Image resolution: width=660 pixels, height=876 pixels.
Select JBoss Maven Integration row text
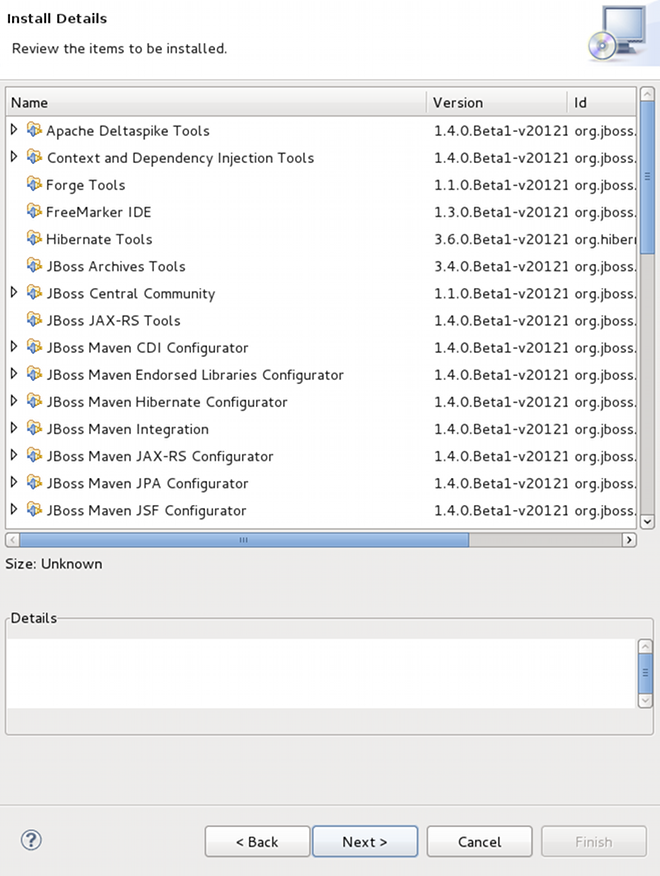(127, 430)
